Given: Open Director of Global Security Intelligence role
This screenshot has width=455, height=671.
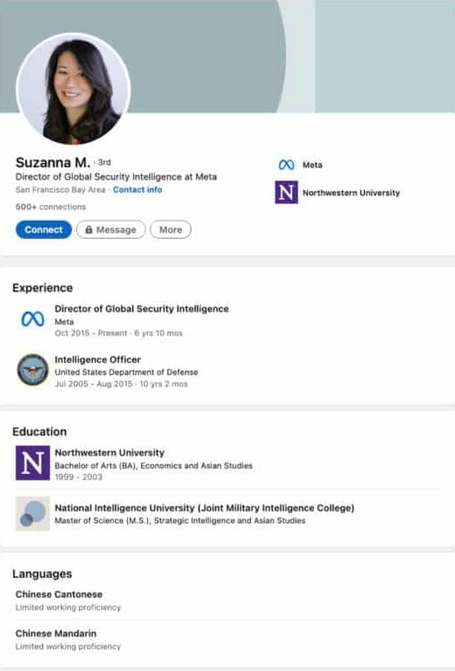Looking at the screenshot, I should [142, 309].
